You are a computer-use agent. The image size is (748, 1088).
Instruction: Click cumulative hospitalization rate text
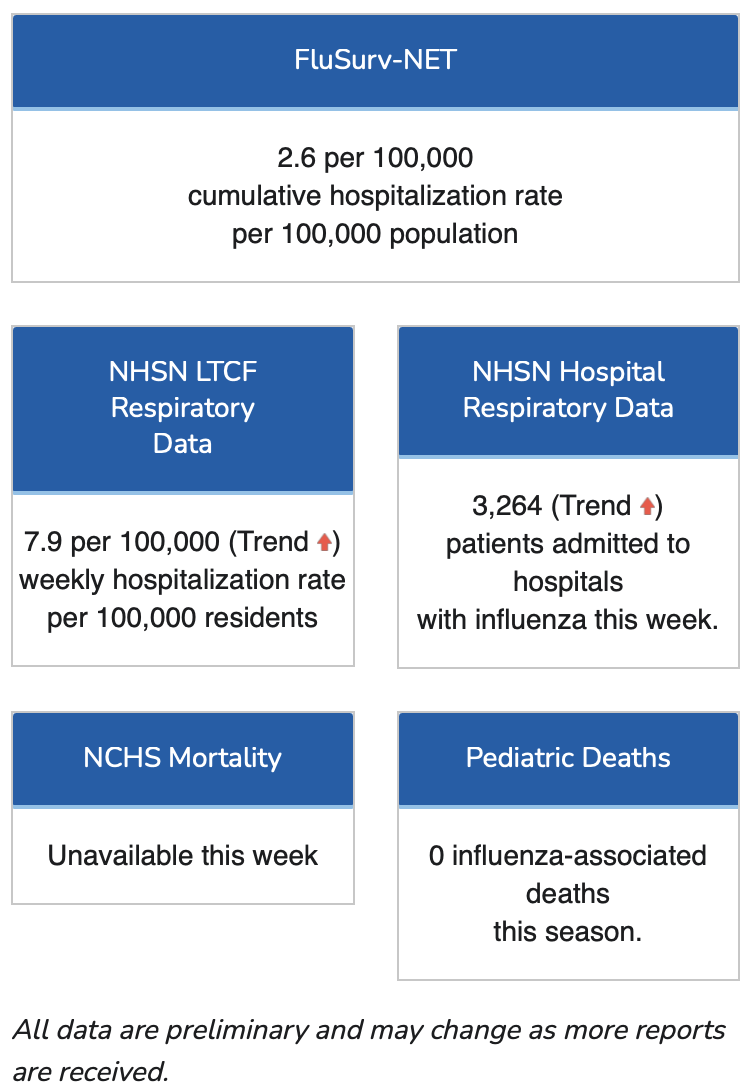375,196
